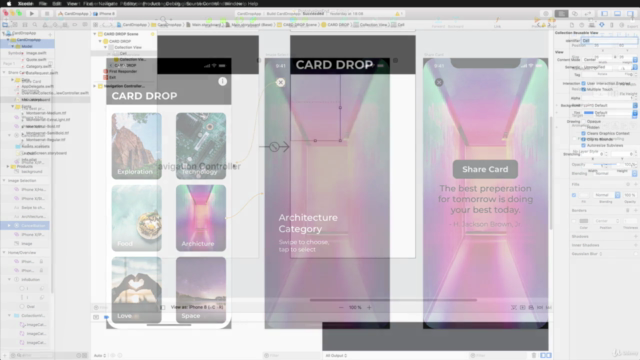
Task: Click the All Output selector
Action: [336, 356]
